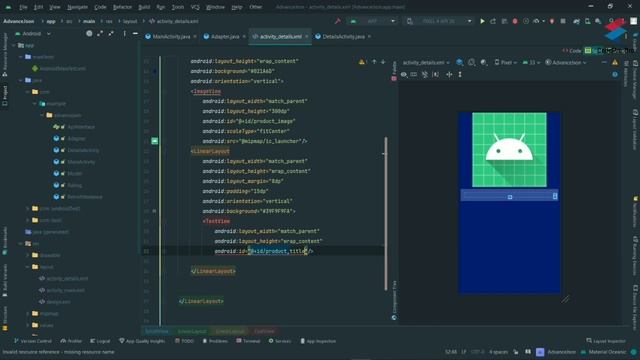The width and height of the screenshot is (640, 360).
Task: Toggle the read-only lock icon in status bar
Action: pos(516,352)
